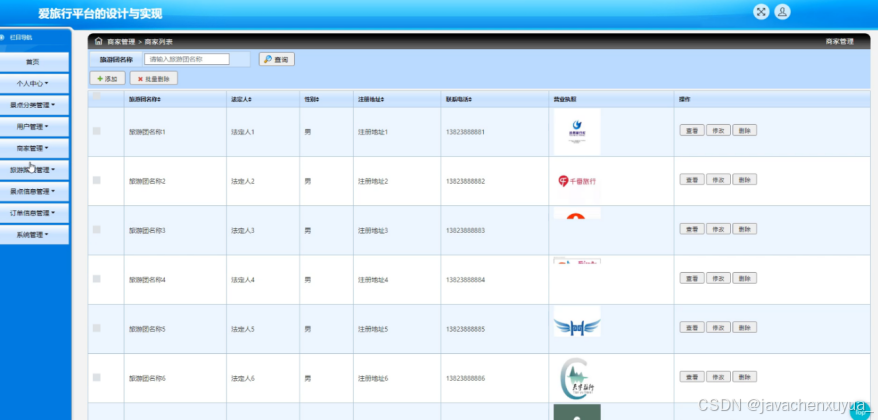Click 删除 for 旅游团名称5 row

click(744, 327)
